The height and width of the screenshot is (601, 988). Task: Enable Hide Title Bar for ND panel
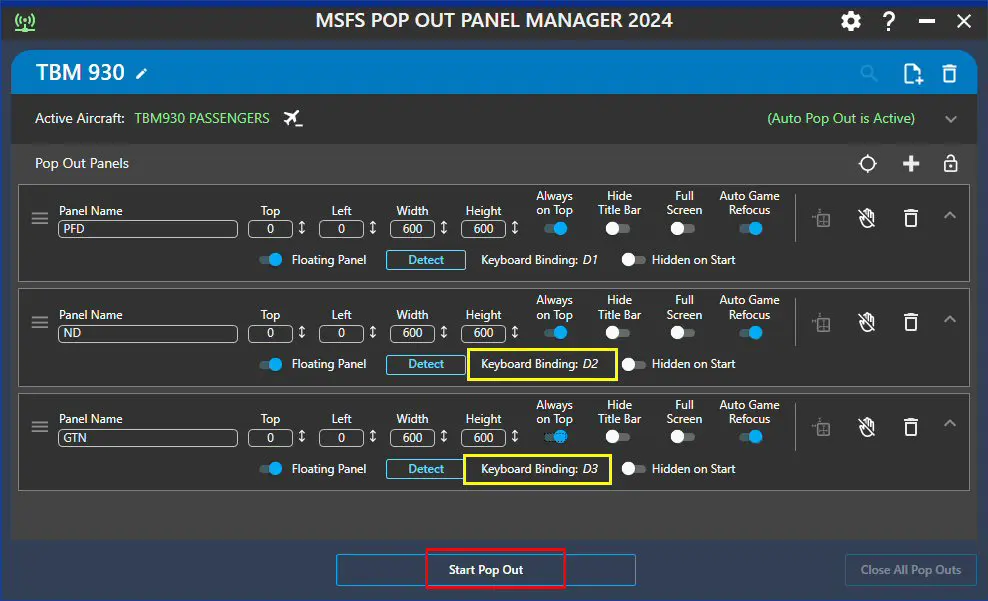pyautogui.click(x=618, y=333)
